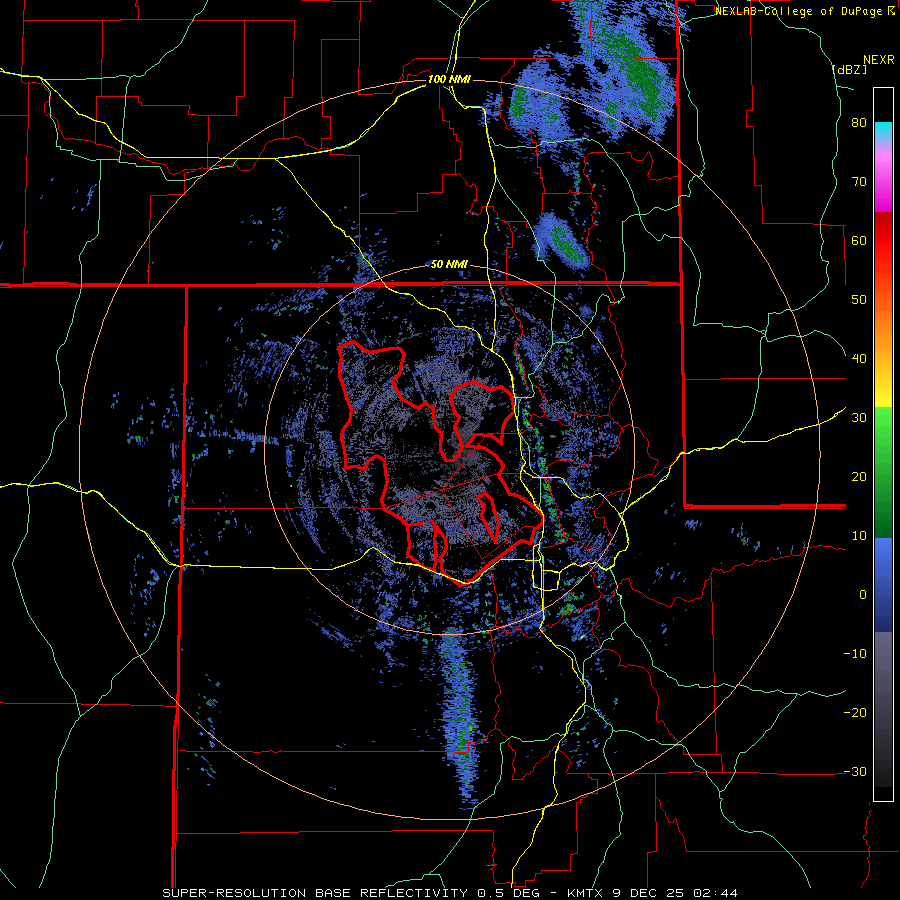This screenshot has width=900, height=900.
Task: Click the KMTX radar site identifier
Action: (x=585, y=893)
